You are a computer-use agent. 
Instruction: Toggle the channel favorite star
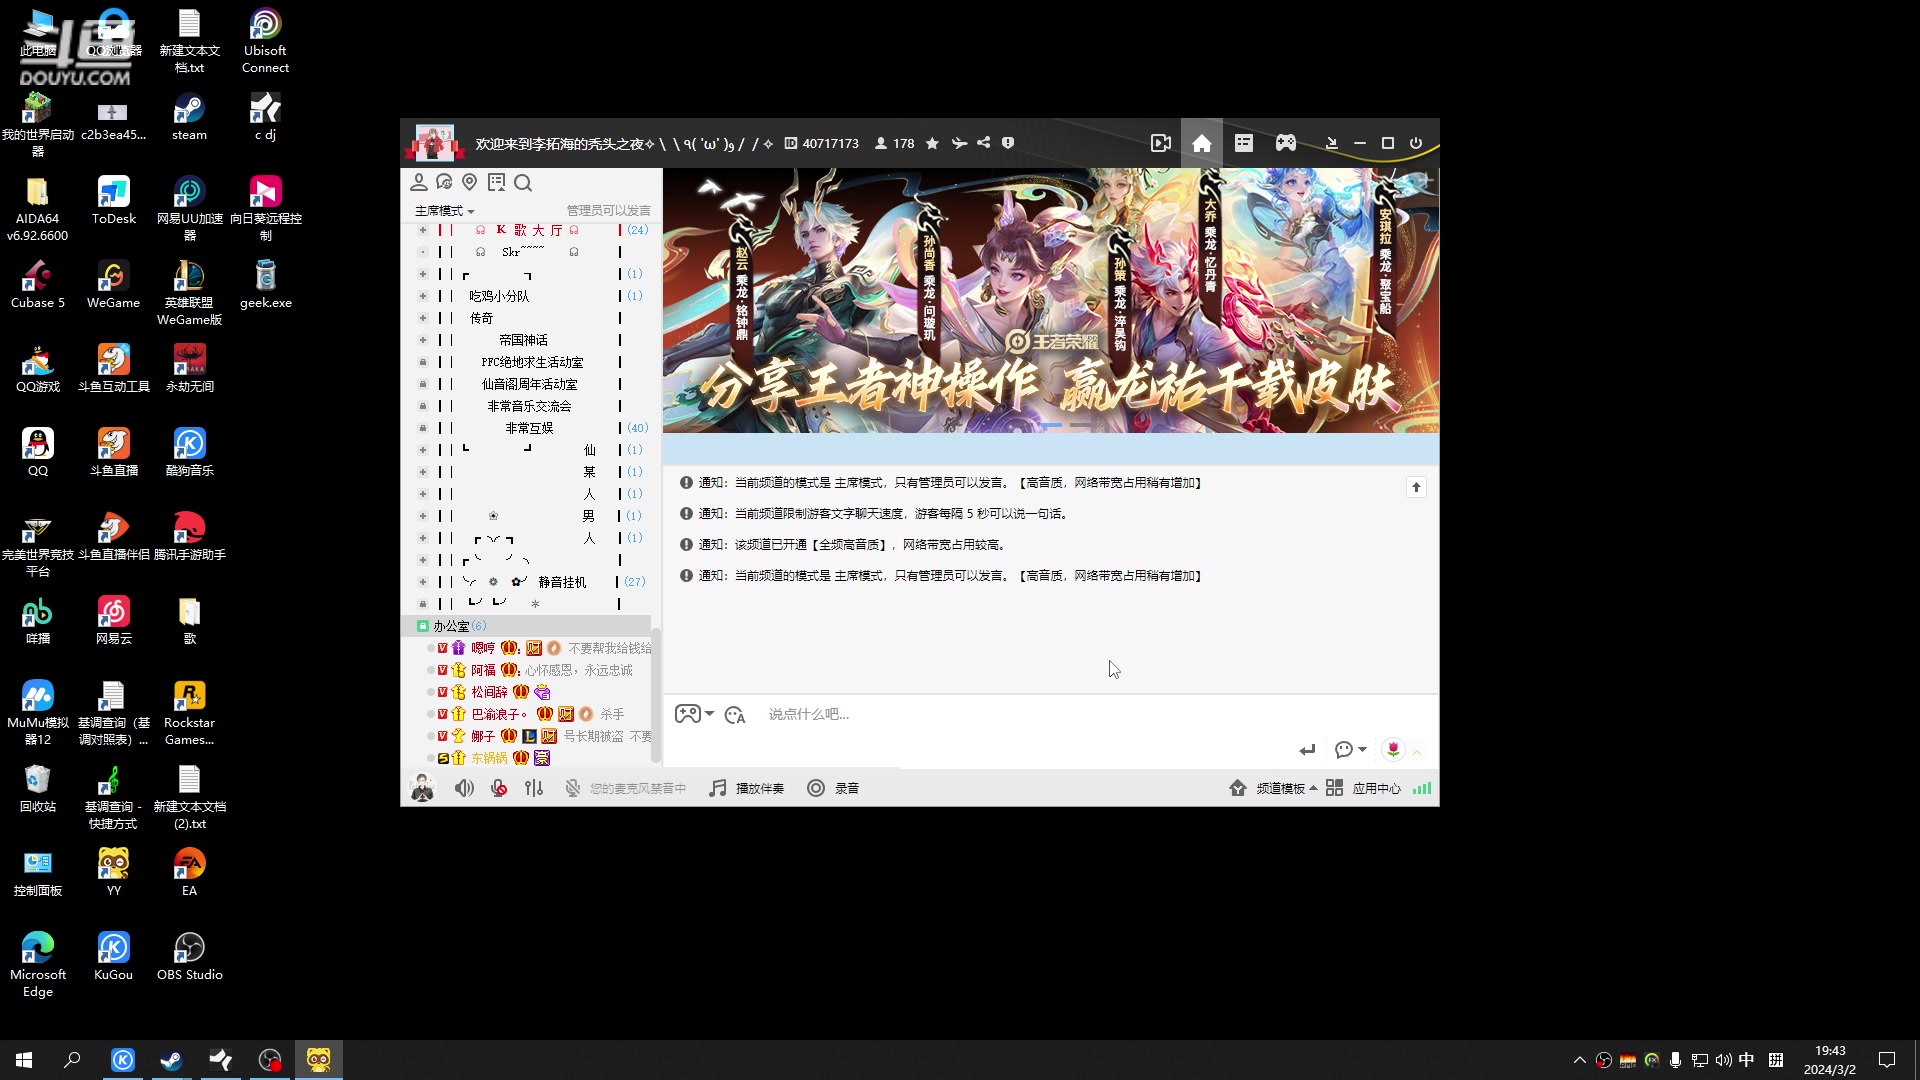[x=931, y=143]
